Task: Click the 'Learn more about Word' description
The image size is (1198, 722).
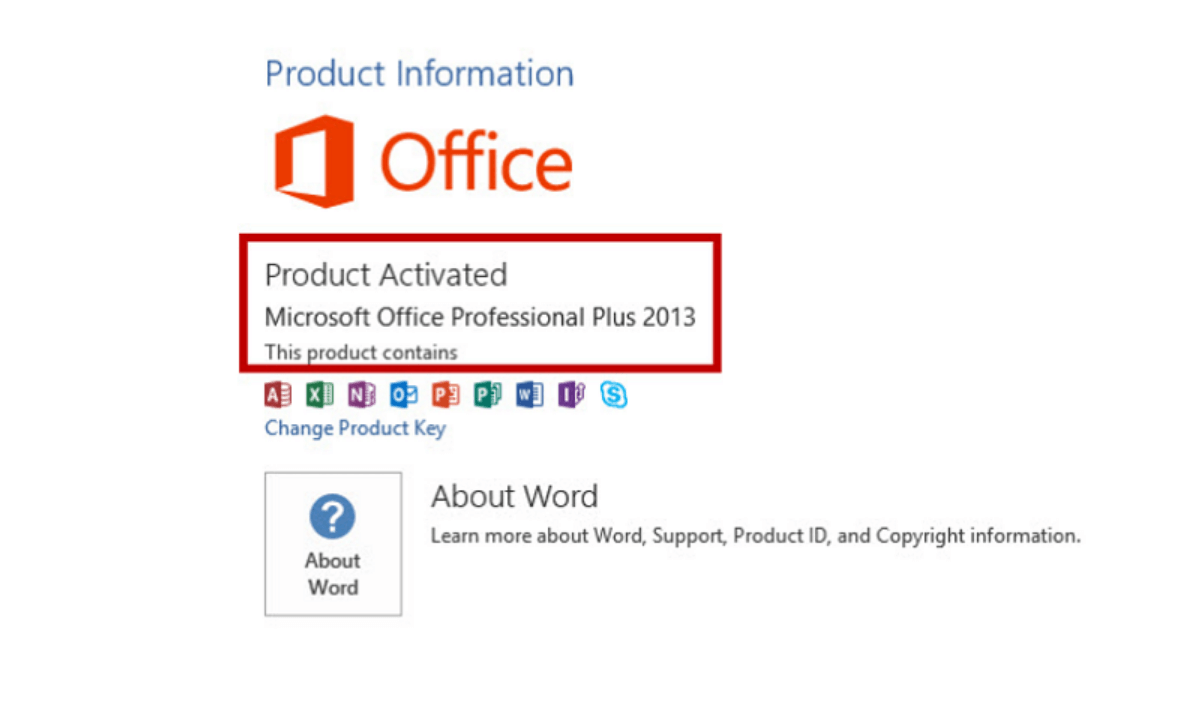Action: tap(756, 536)
